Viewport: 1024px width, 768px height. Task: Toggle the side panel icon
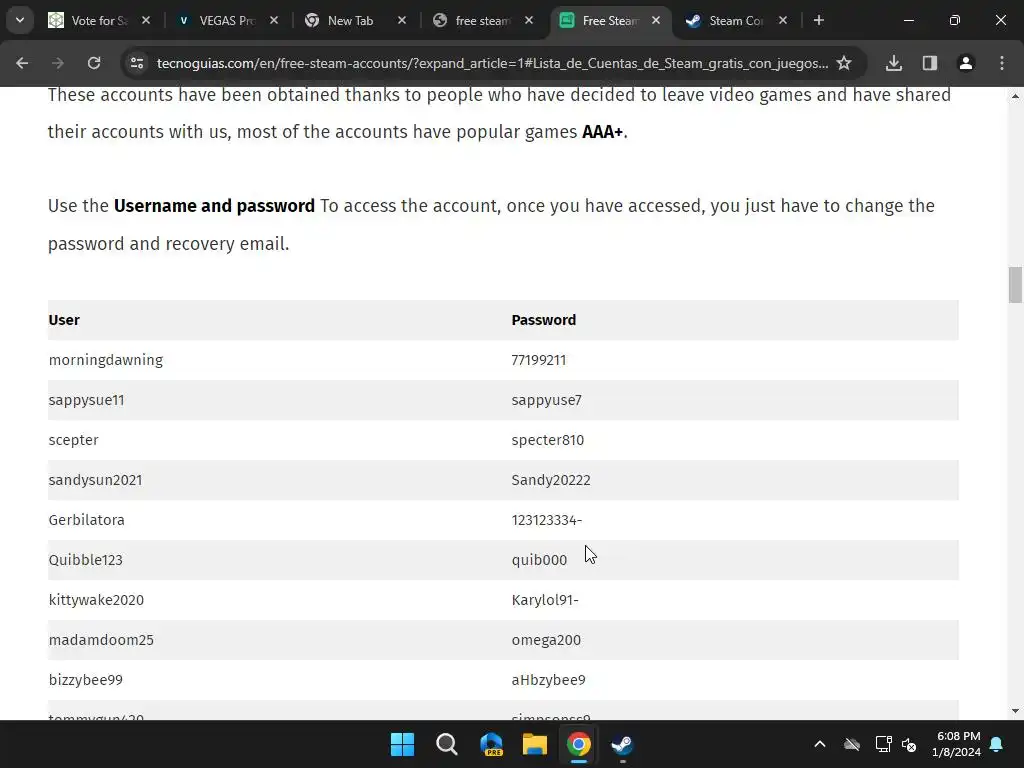pyautogui.click(x=929, y=63)
